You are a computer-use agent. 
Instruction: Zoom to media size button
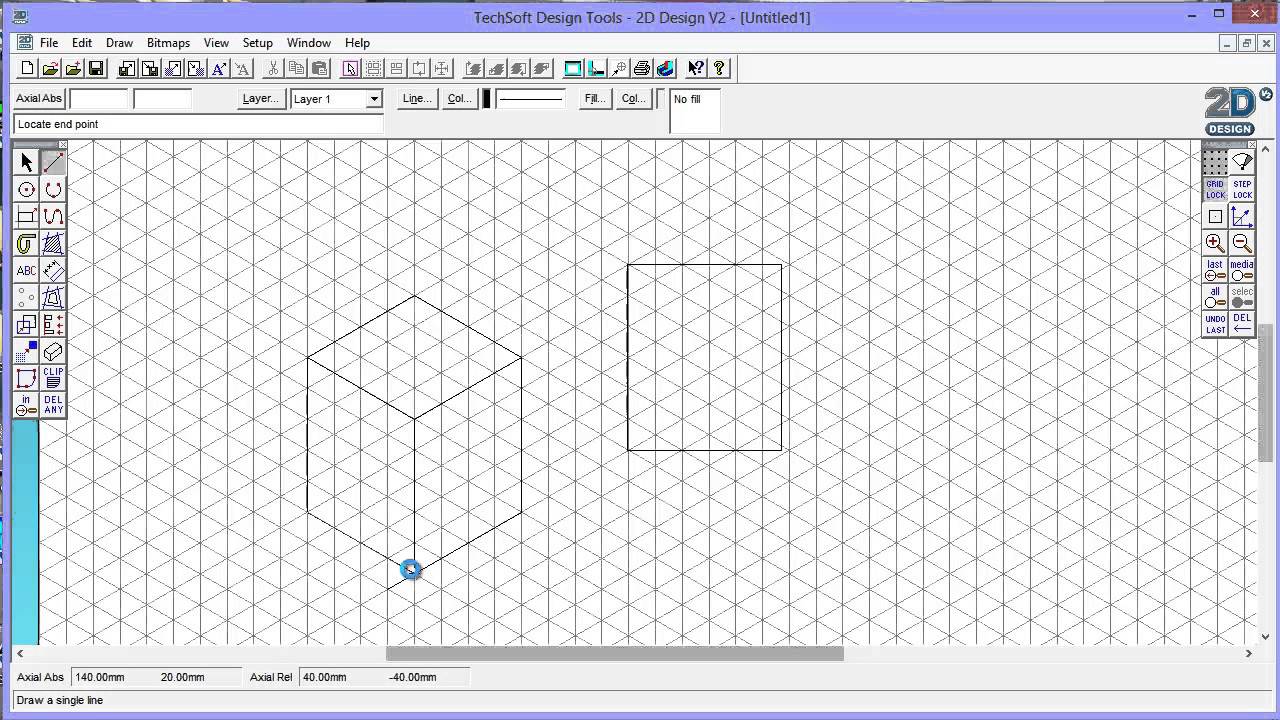tap(1242, 270)
